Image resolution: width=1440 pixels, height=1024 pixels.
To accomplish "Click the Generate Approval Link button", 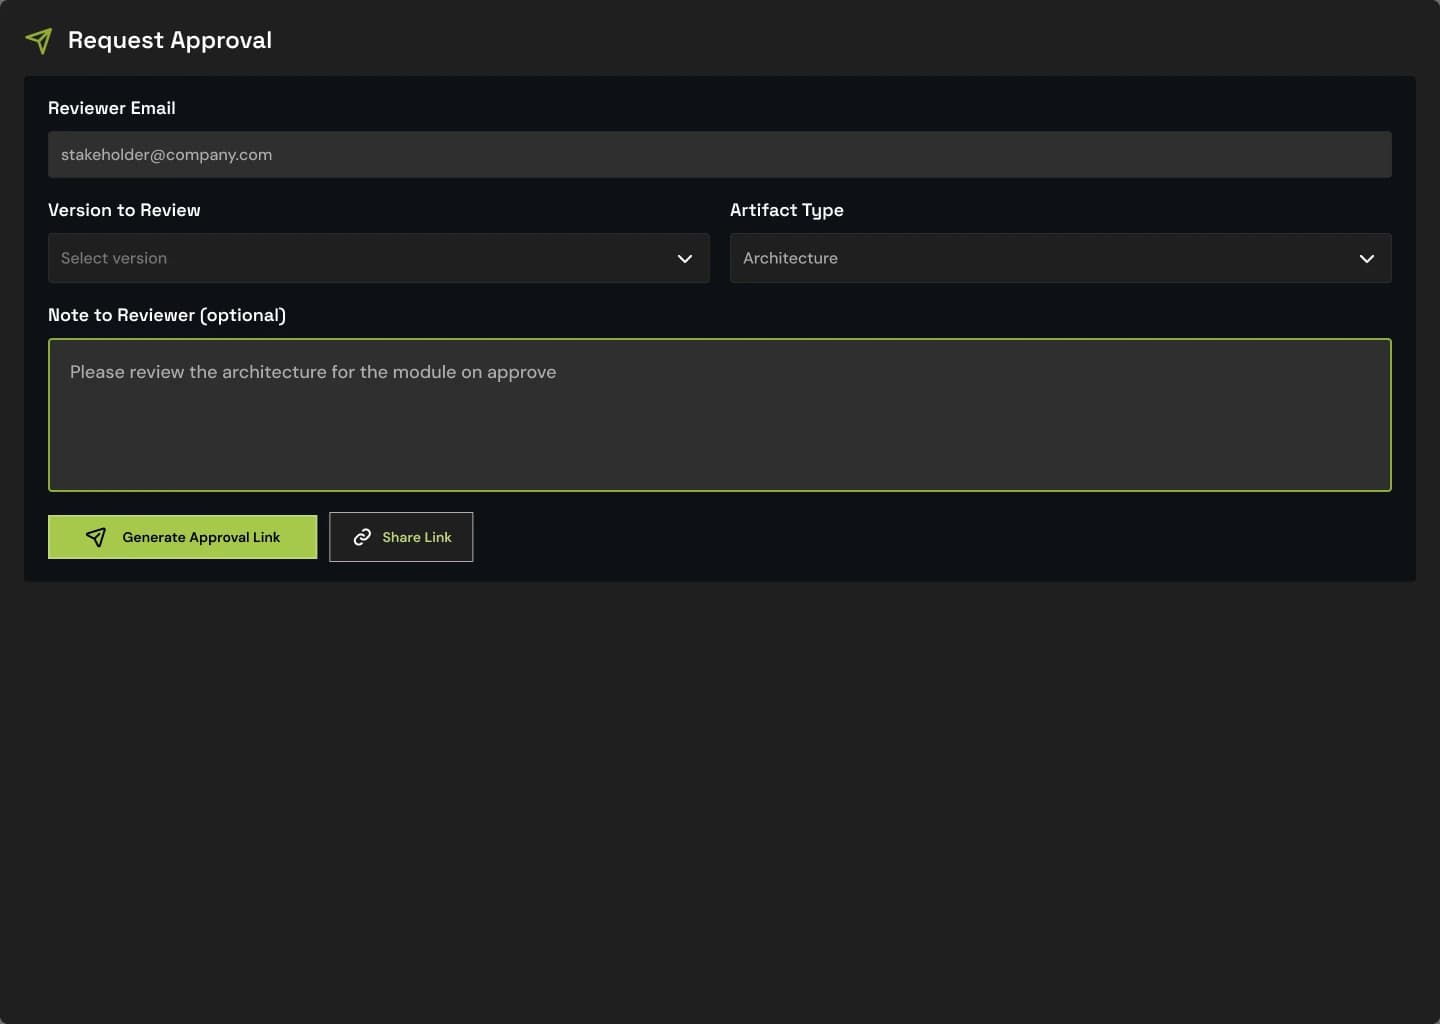I will (x=183, y=537).
